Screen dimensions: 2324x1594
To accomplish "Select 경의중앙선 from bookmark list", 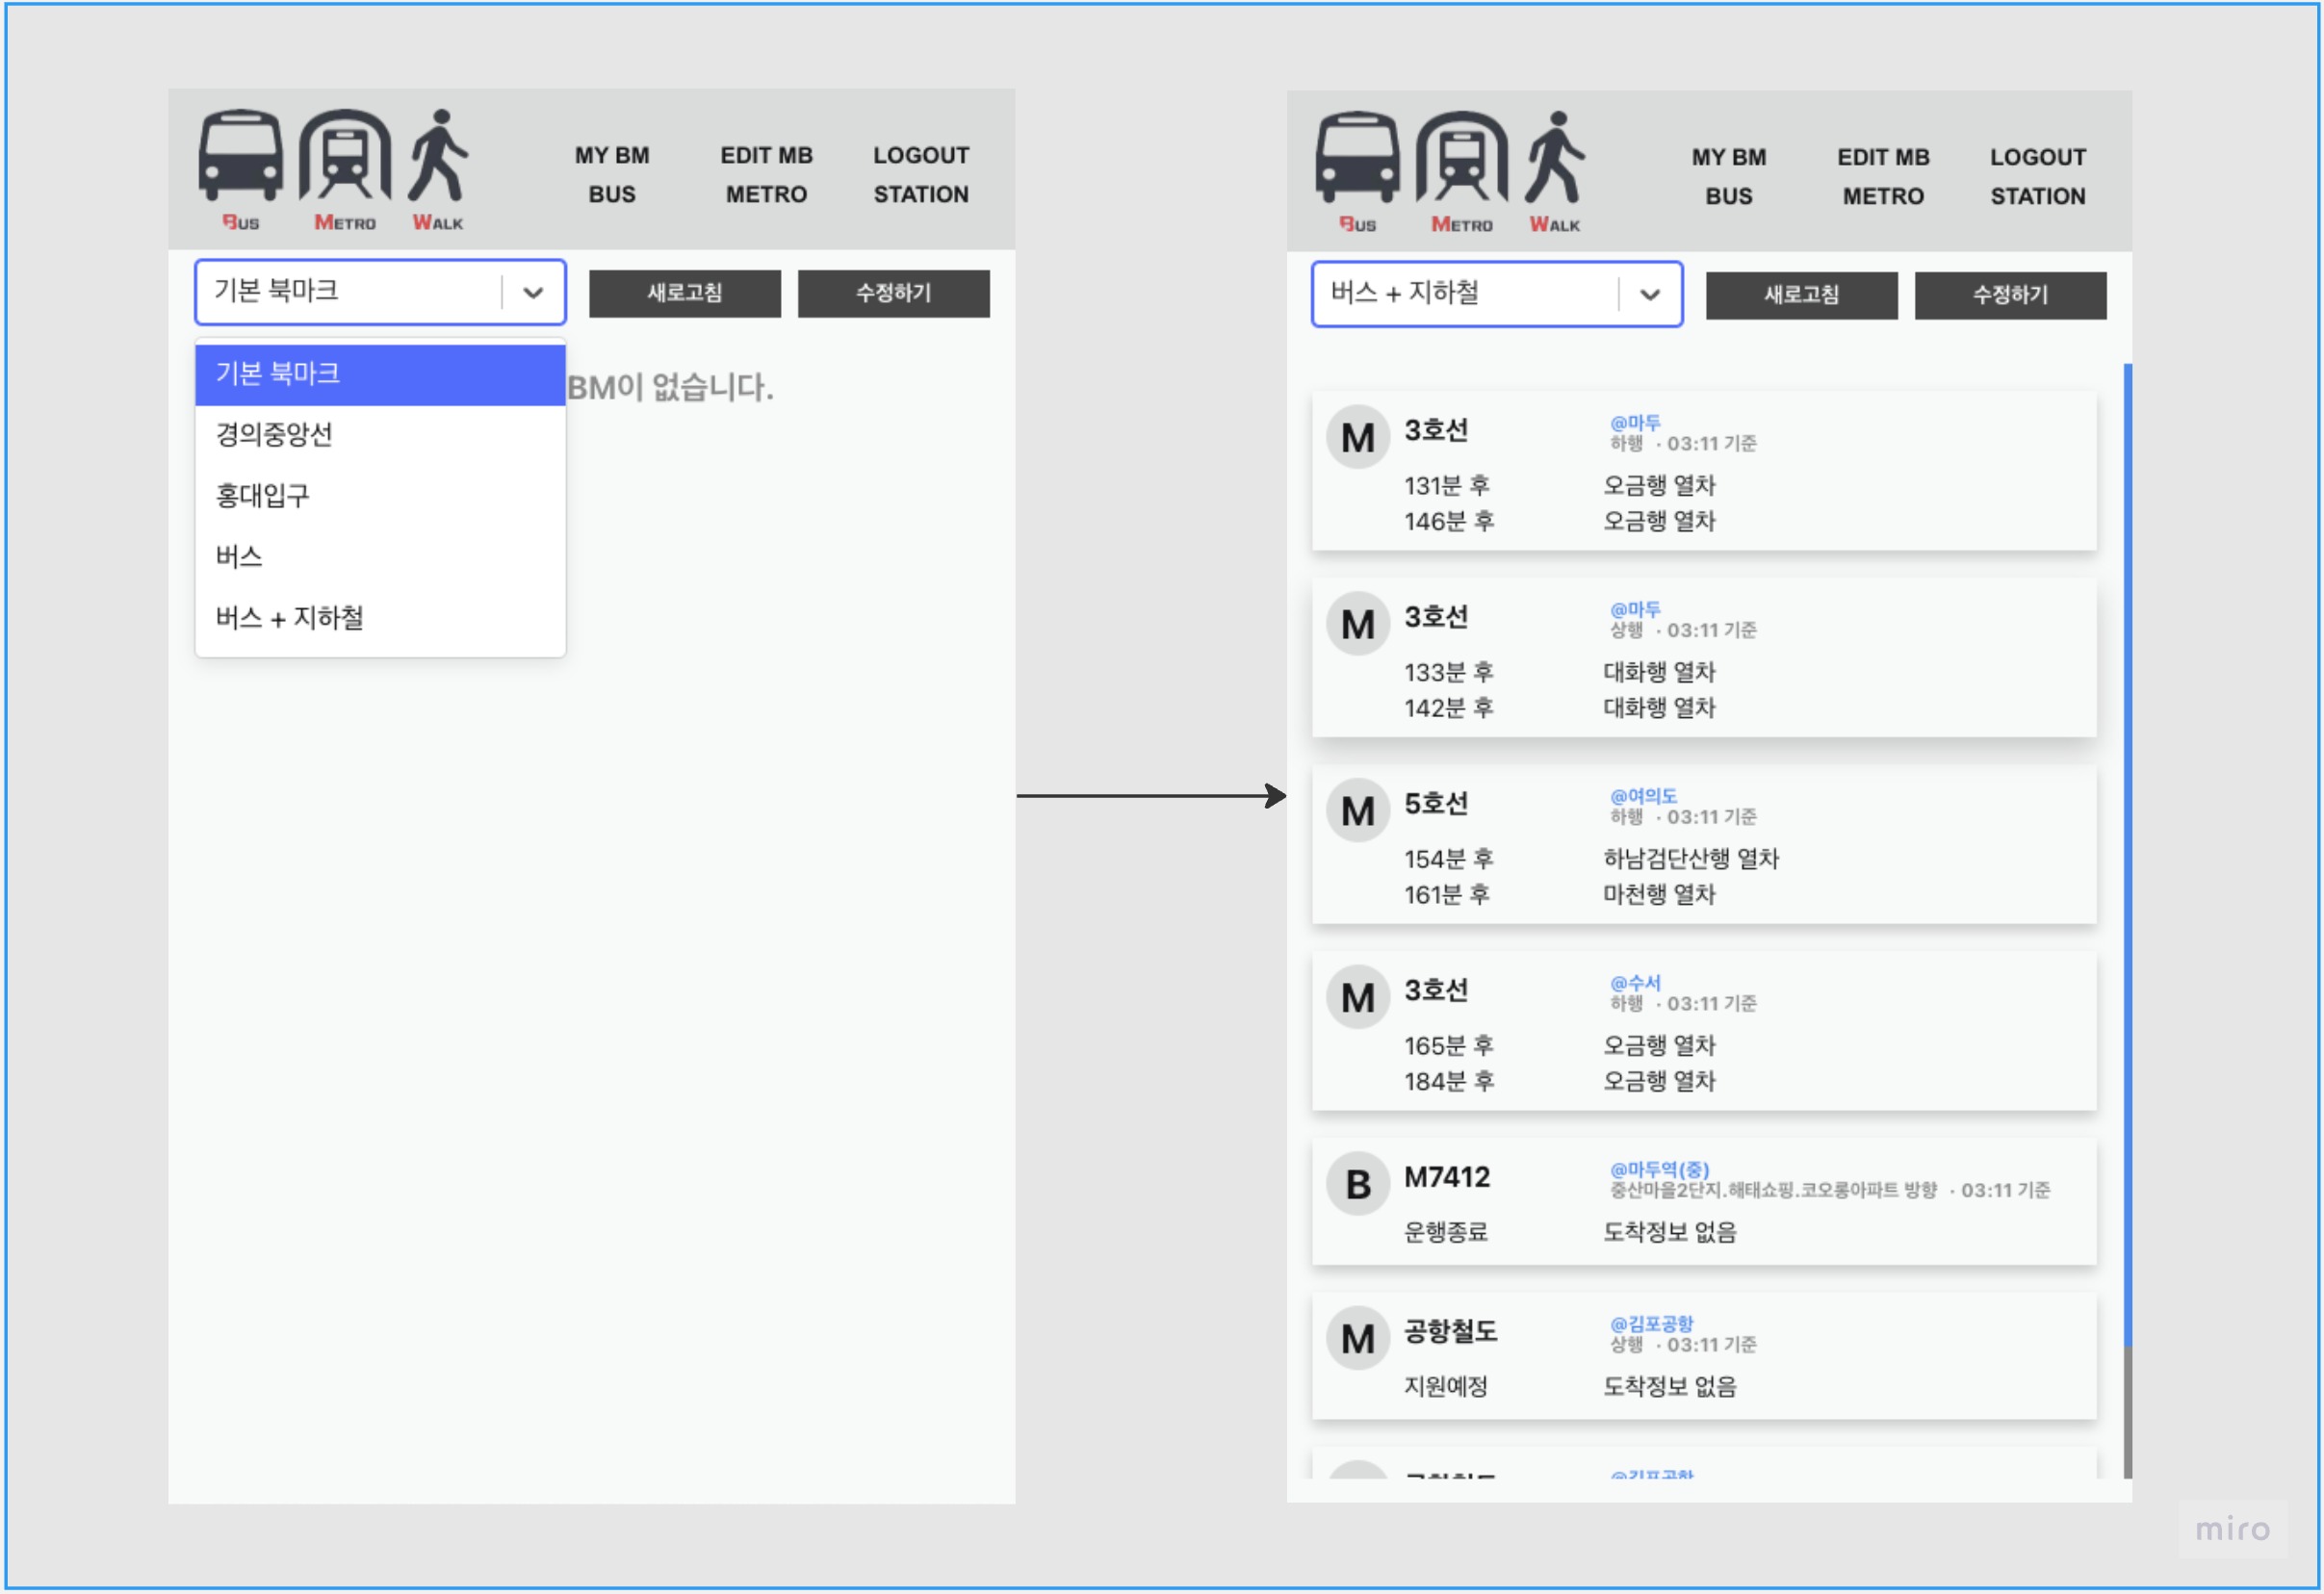I will 274,435.
